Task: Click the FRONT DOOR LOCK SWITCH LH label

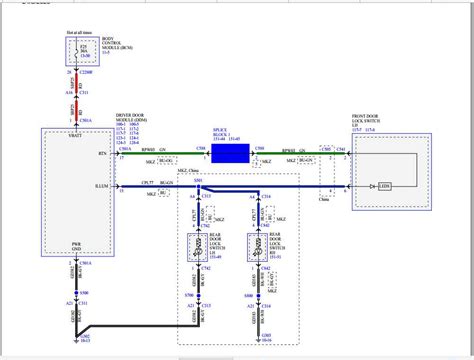Action: [x=366, y=121]
